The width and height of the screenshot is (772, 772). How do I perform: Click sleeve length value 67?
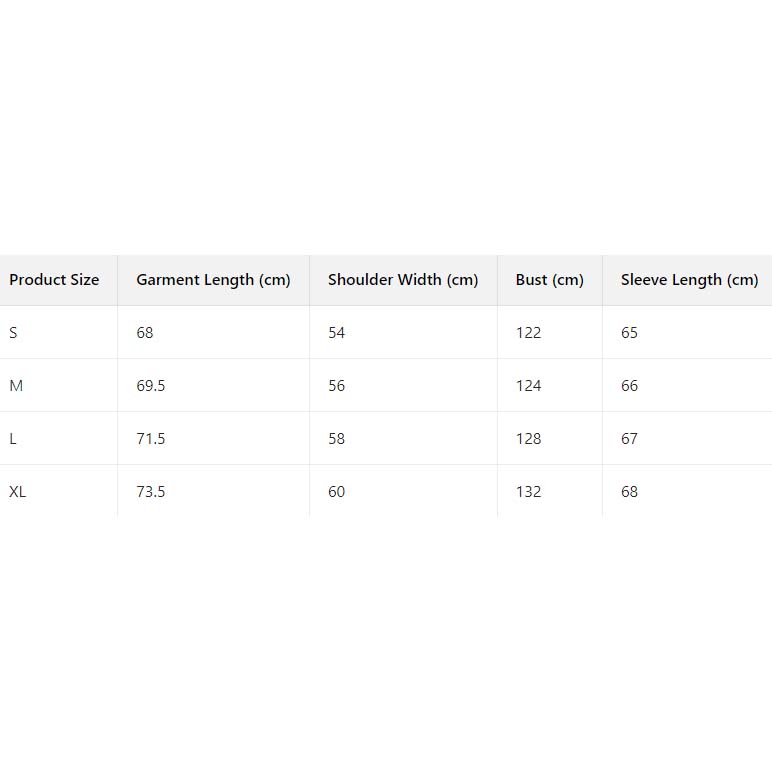[x=629, y=439]
